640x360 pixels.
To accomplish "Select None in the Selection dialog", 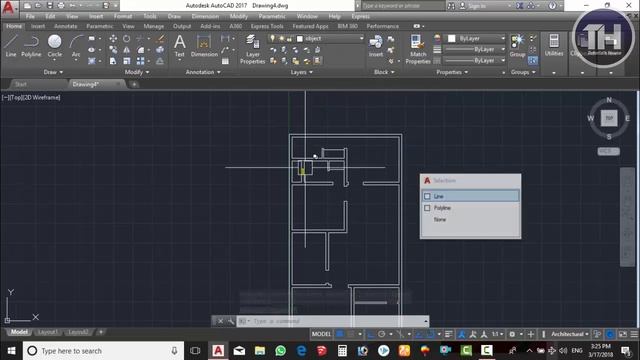I will point(440,220).
